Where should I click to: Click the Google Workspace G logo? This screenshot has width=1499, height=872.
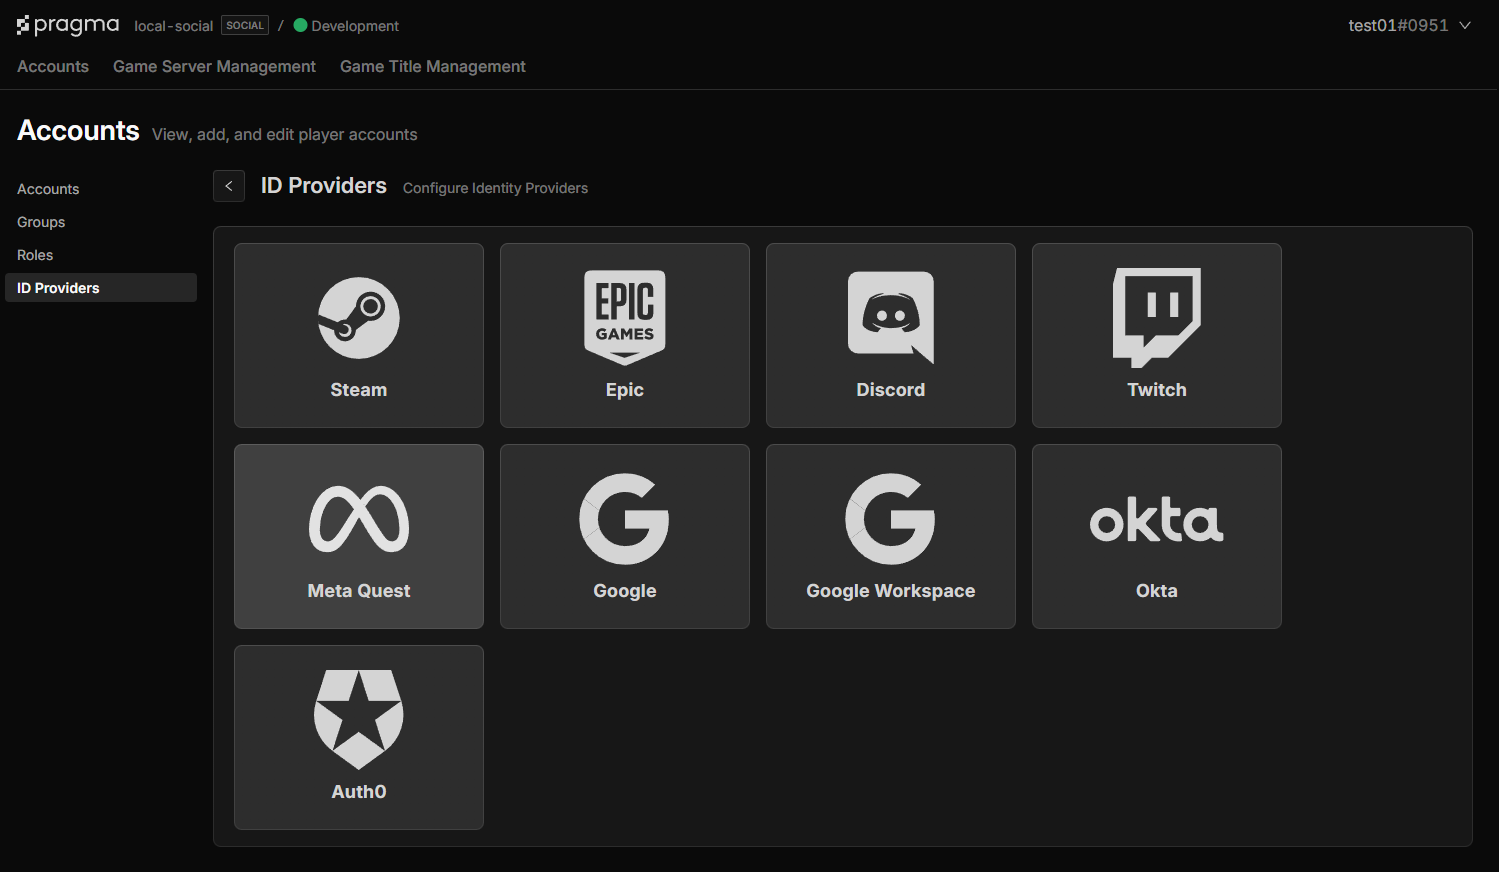pos(891,519)
